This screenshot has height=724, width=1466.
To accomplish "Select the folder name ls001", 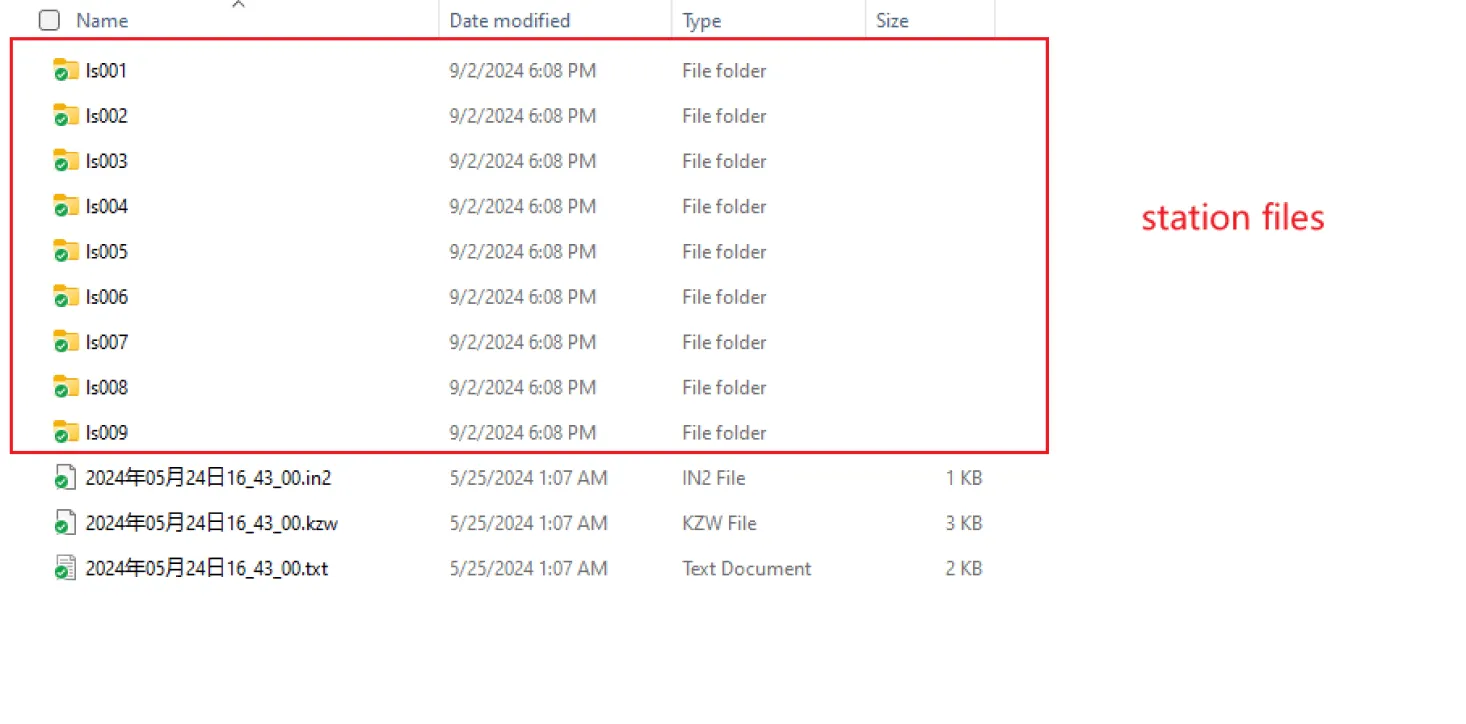I will [106, 71].
